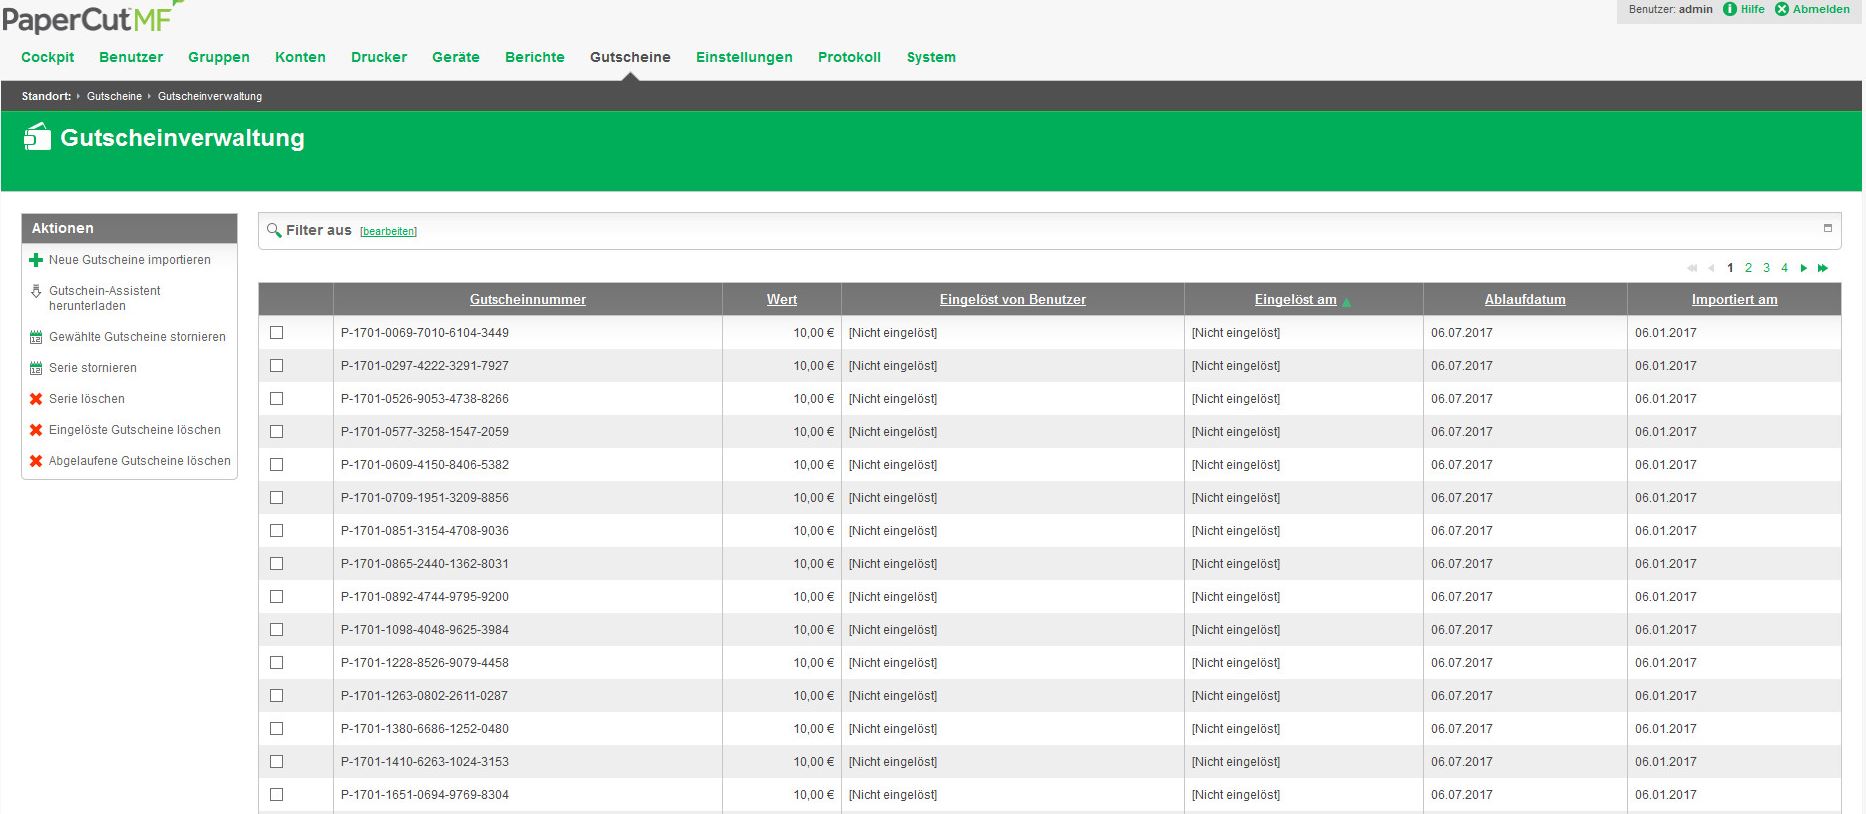Sort table by Gutscheinnummer column
Screen dimensions: 1866x814
(x=528, y=300)
